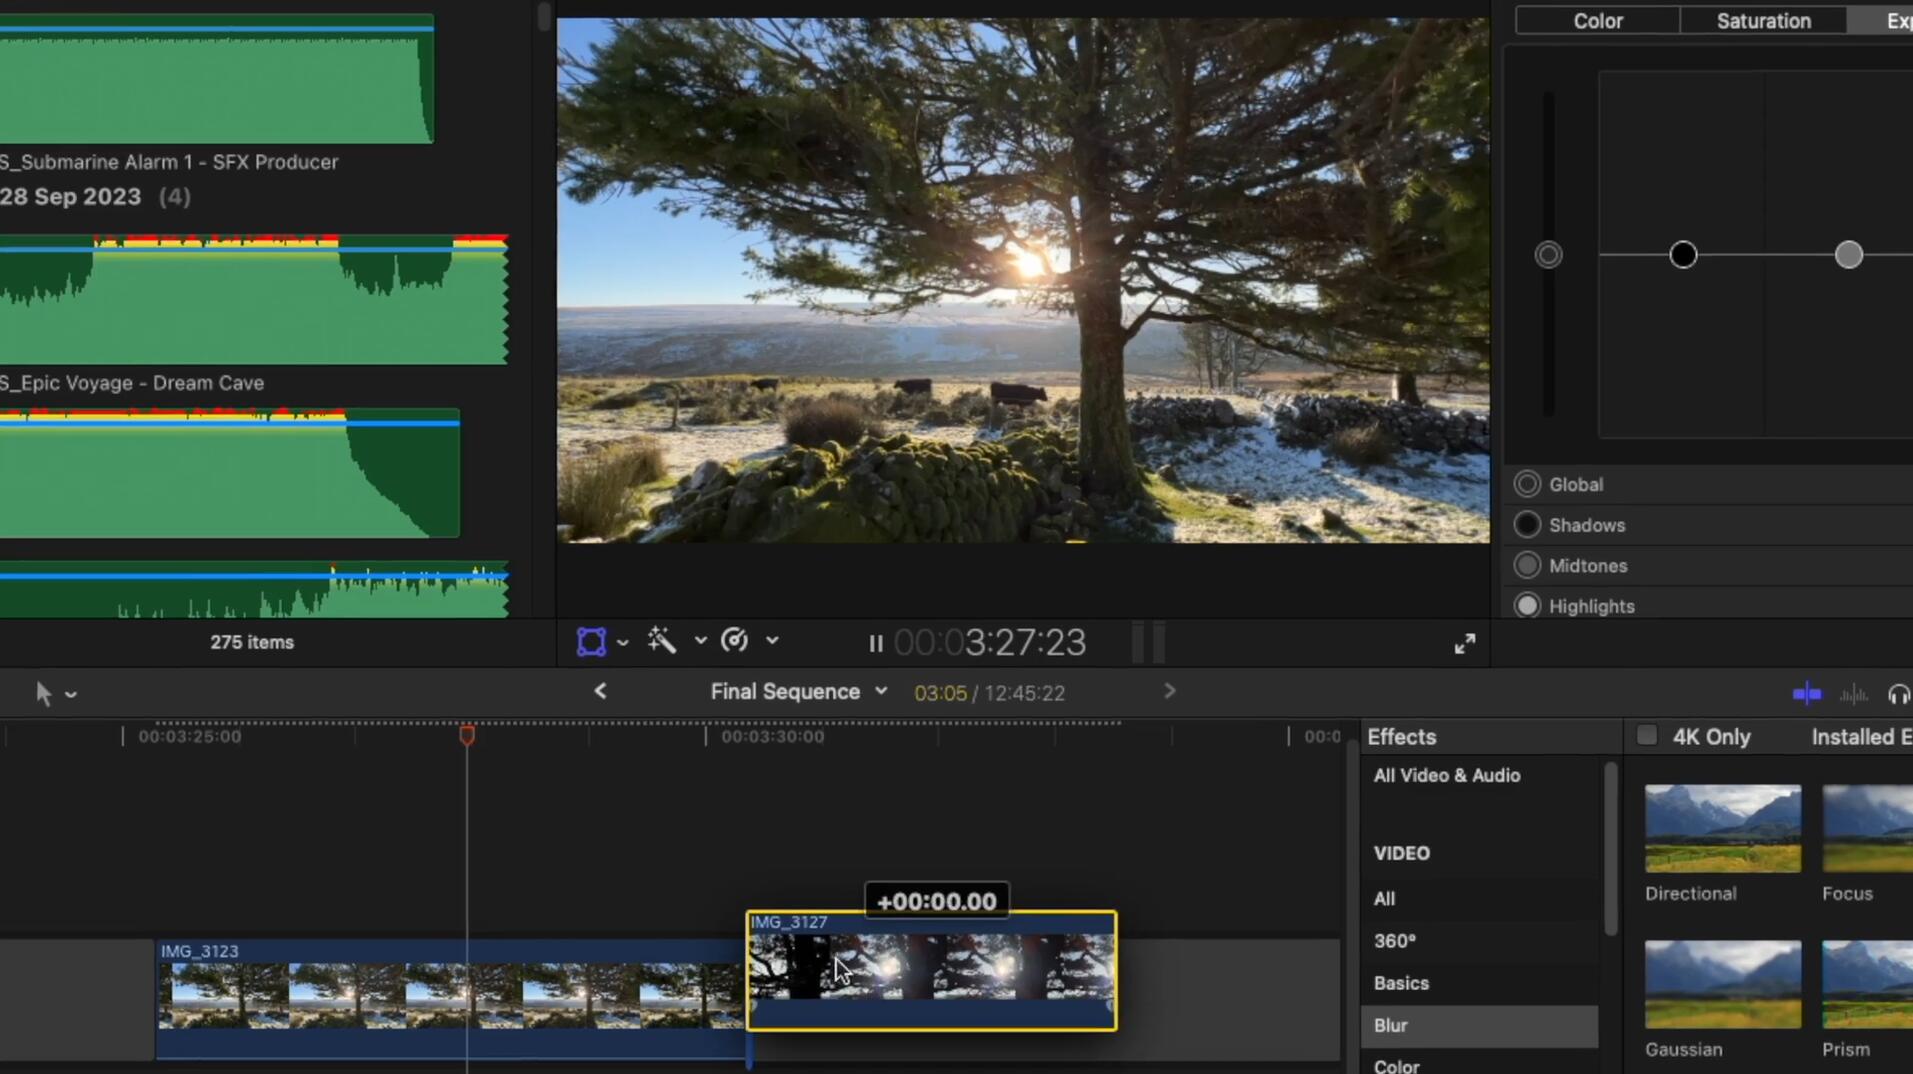1913x1074 pixels.
Task: Enable the 4K Only checkbox
Action: tap(1646, 737)
